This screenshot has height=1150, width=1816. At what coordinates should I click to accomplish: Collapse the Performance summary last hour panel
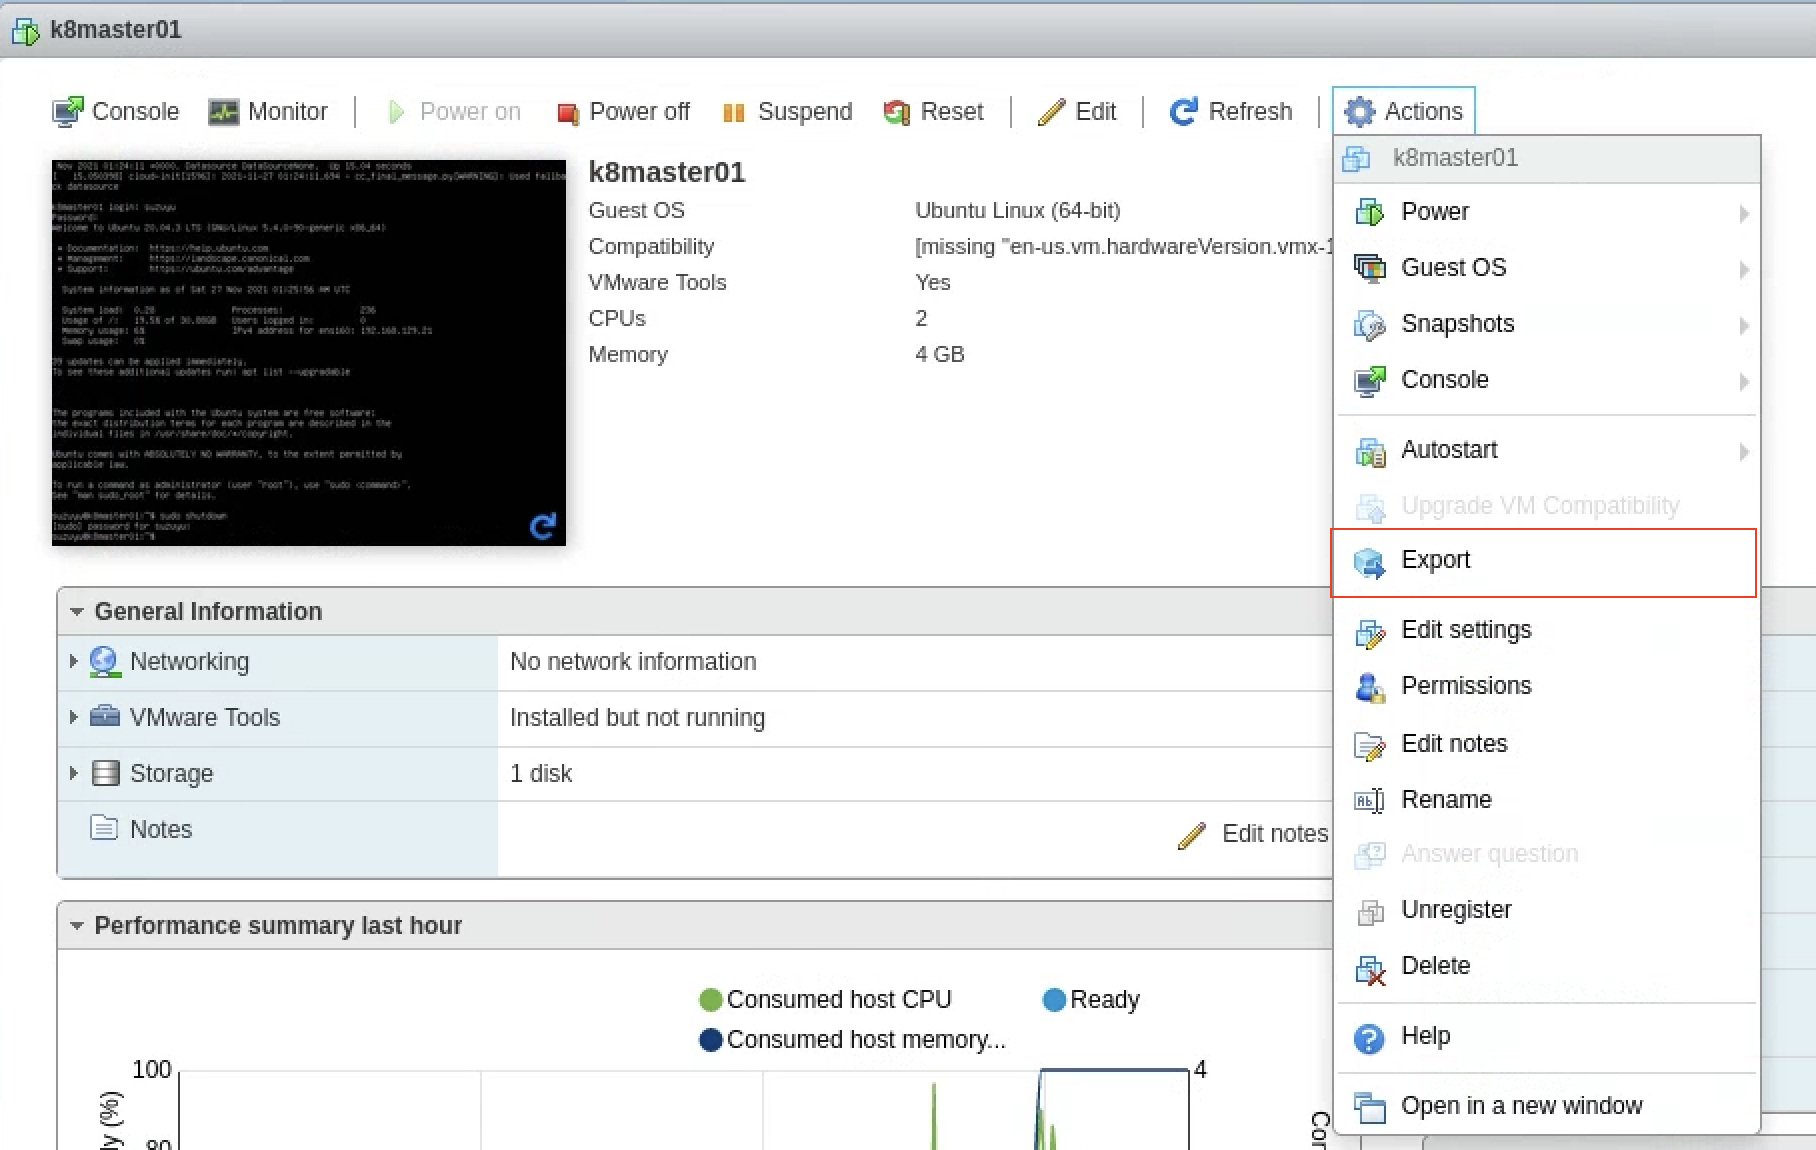(77, 926)
